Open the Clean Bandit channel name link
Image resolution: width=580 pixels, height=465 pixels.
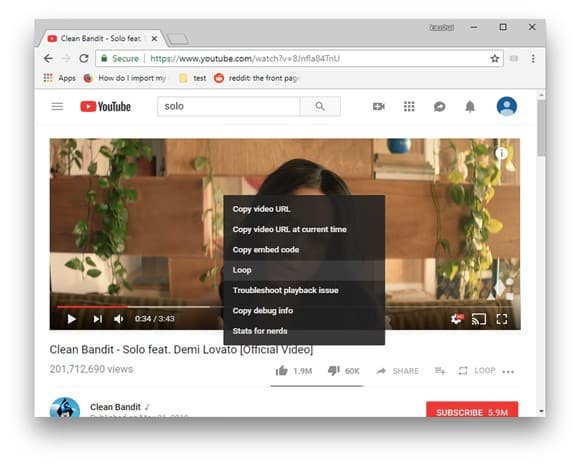[115, 407]
